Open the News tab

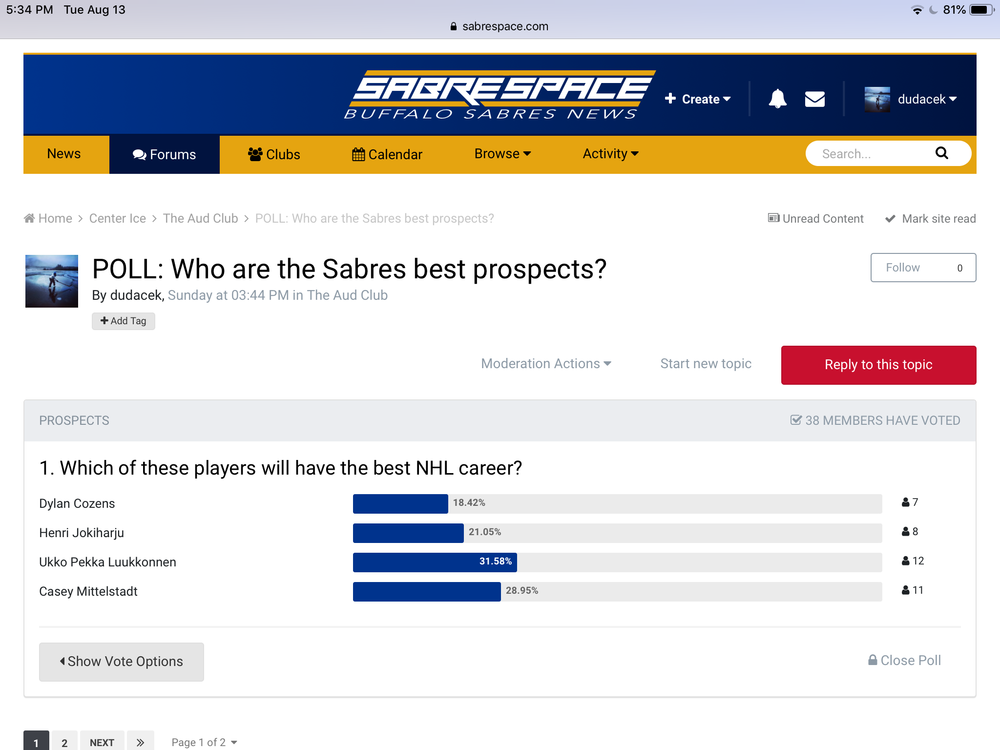pyautogui.click(x=64, y=154)
